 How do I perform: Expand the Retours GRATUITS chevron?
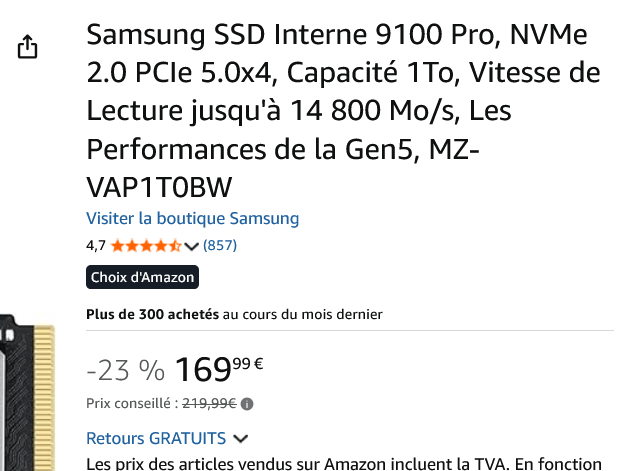pos(240,438)
